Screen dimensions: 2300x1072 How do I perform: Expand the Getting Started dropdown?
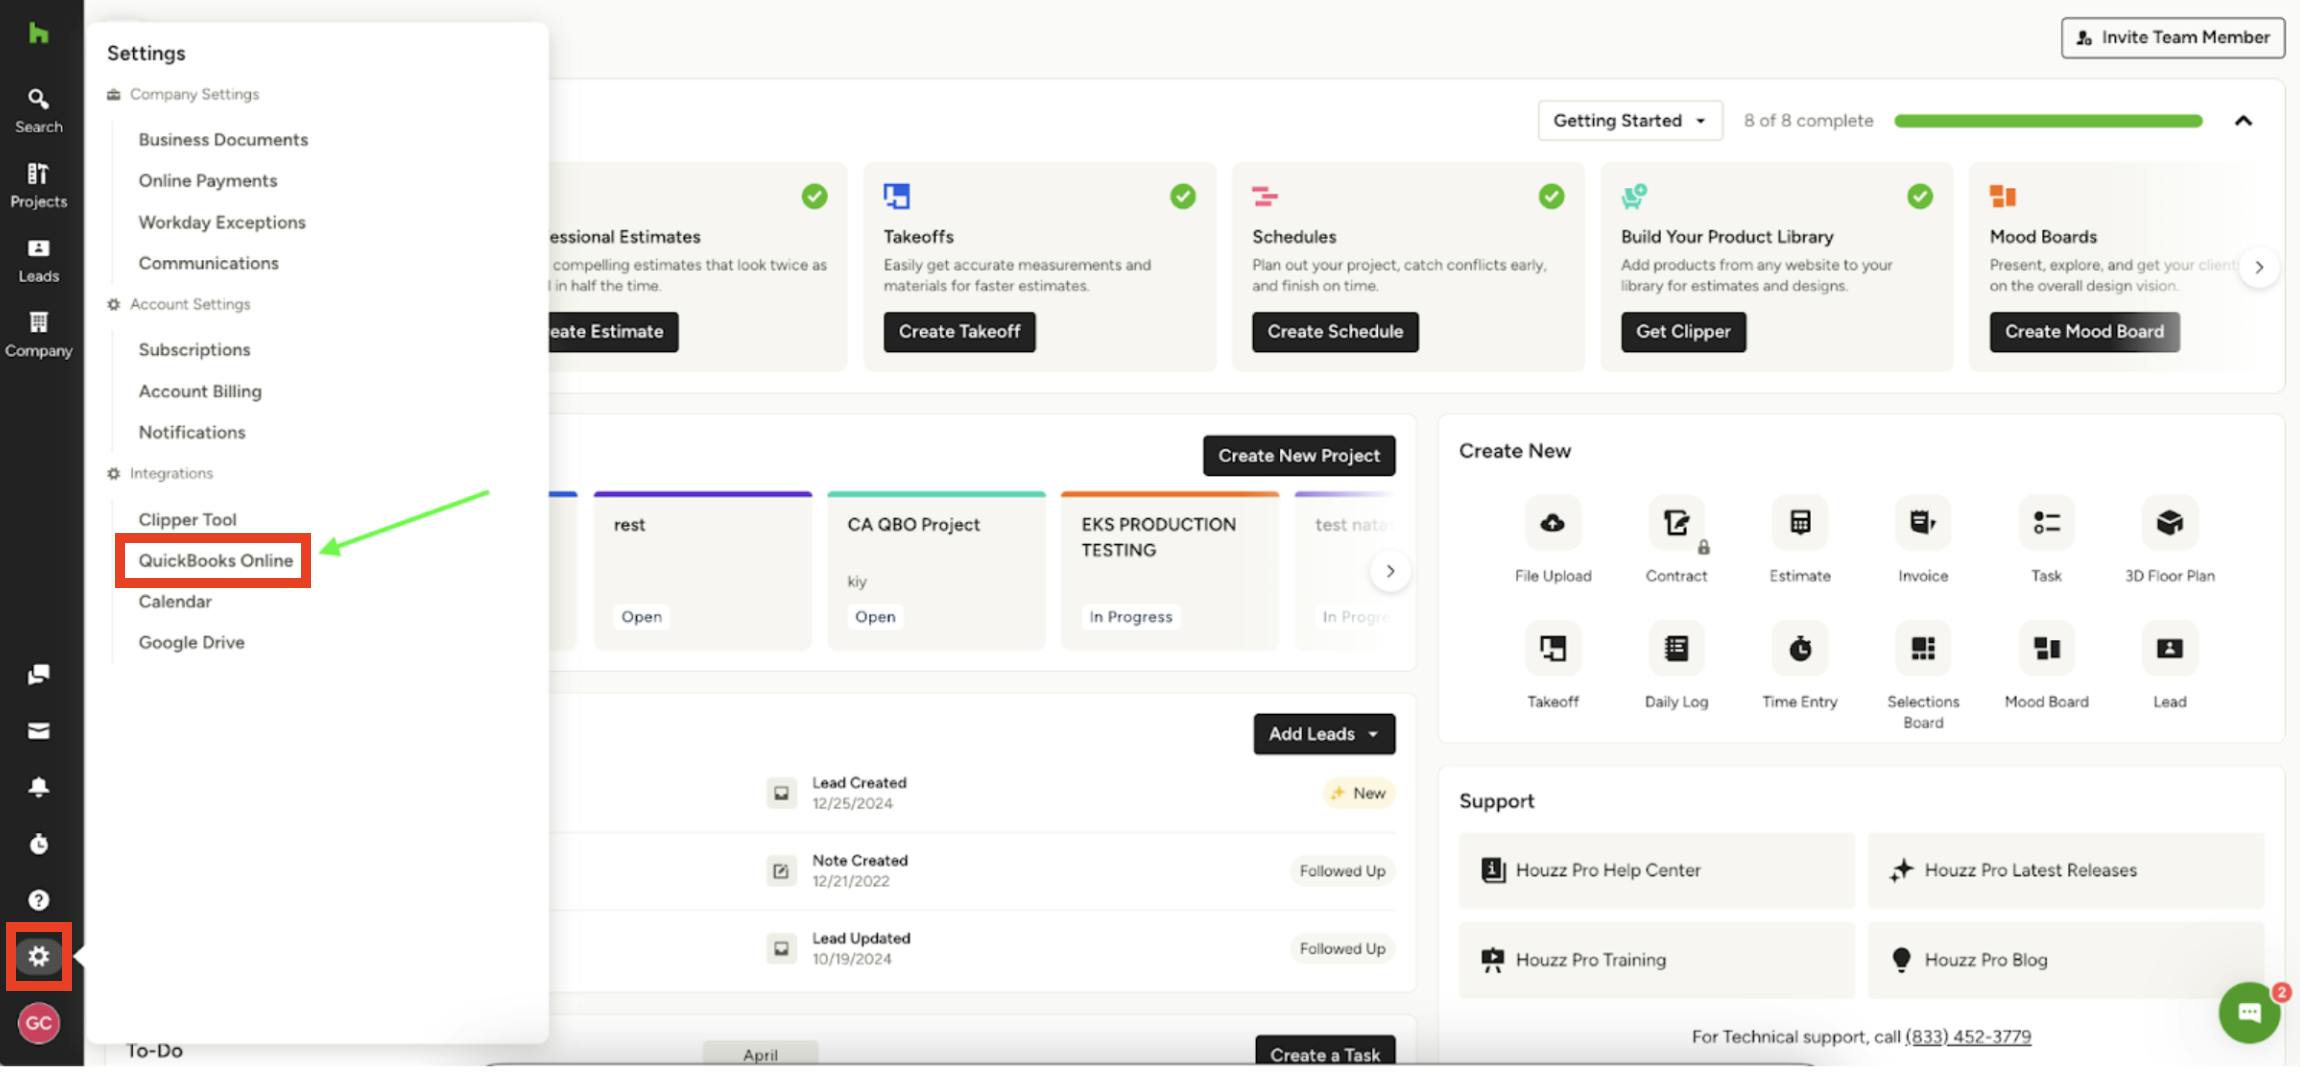coord(1628,120)
